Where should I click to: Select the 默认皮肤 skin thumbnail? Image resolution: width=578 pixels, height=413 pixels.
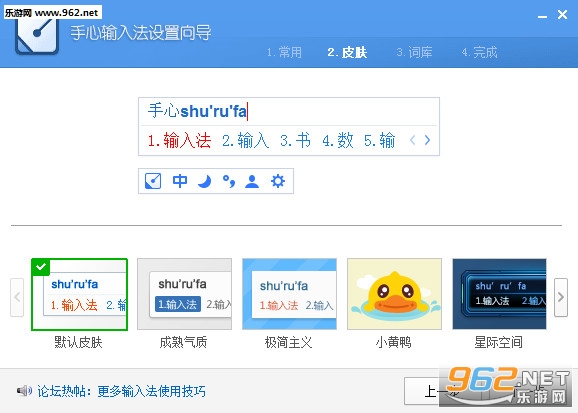[80, 294]
